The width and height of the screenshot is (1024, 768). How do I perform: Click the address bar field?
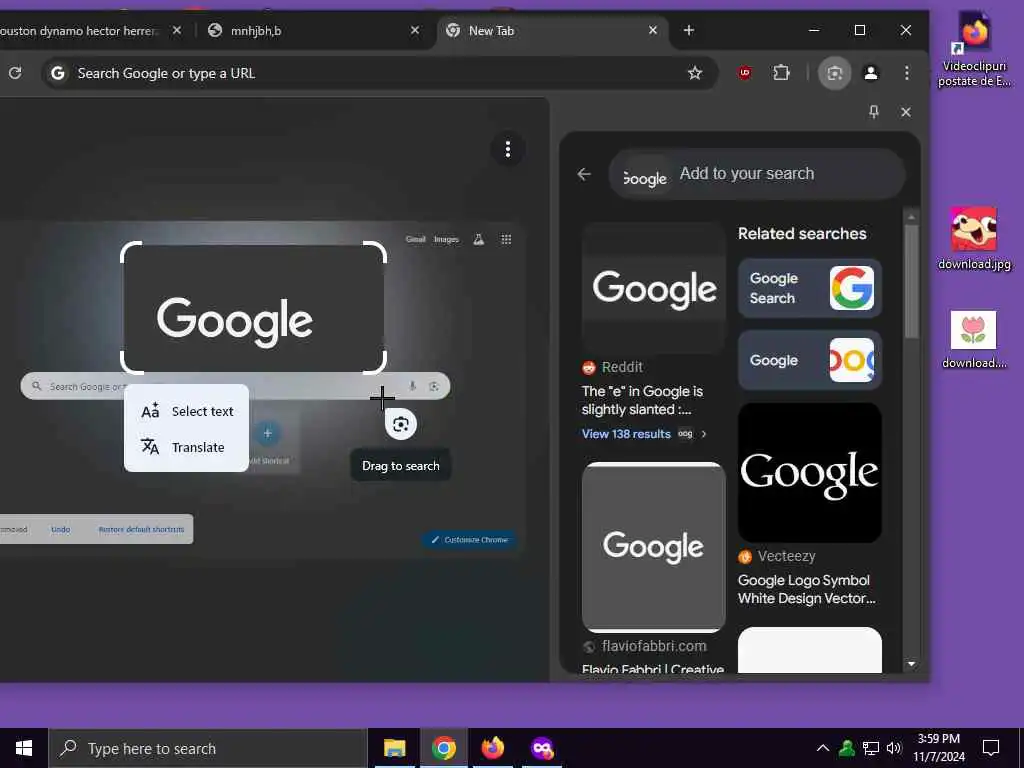coord(379,73)
